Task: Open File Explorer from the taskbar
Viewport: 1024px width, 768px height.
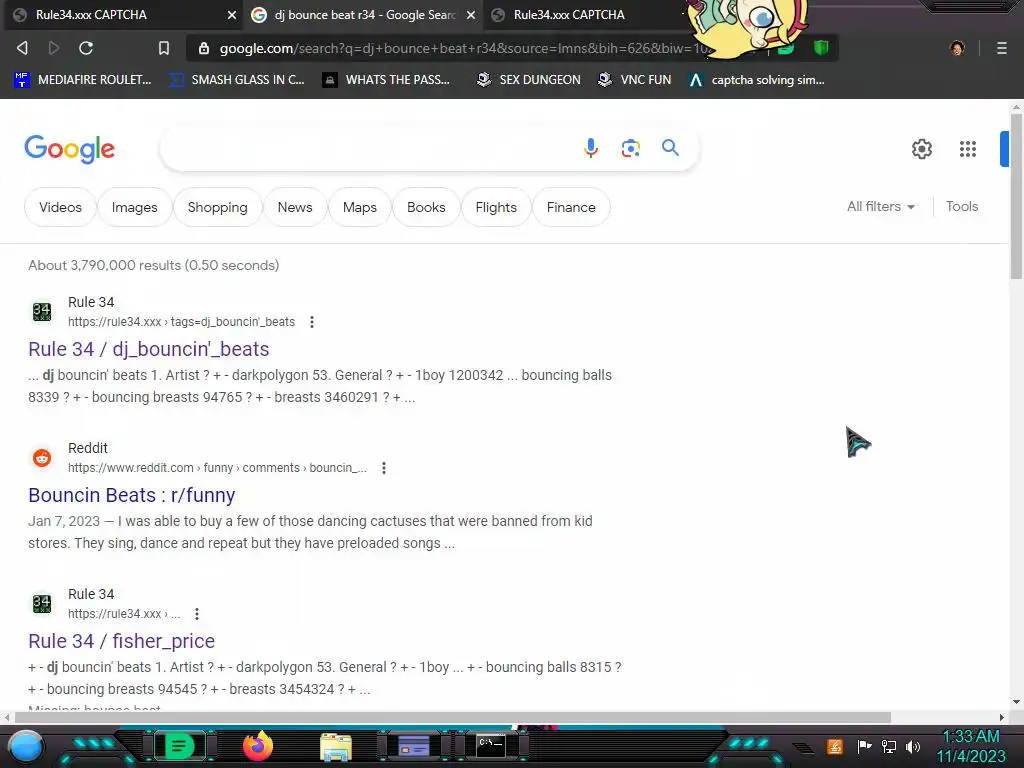Action: click(336, 747)
